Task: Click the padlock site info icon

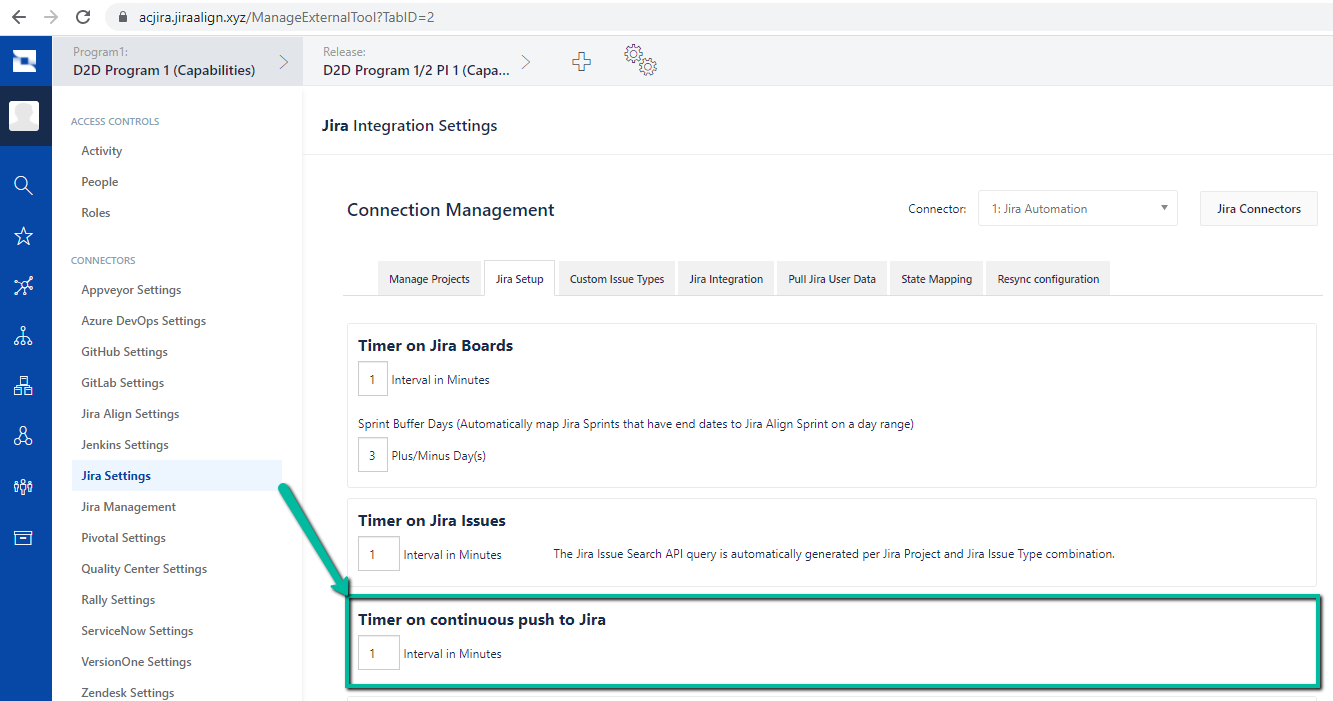Action: [x=124, y=17]
